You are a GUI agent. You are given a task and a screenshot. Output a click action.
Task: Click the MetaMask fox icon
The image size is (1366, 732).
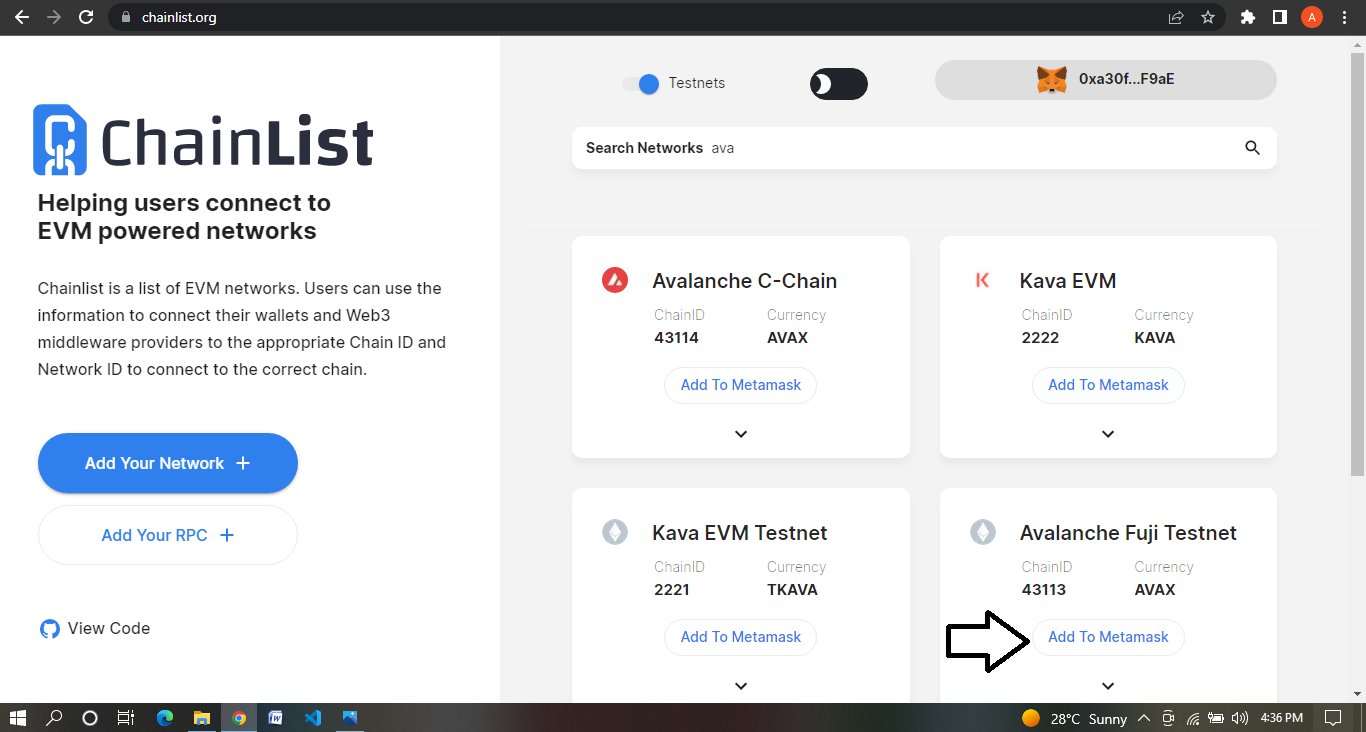tap(1051, 80)
